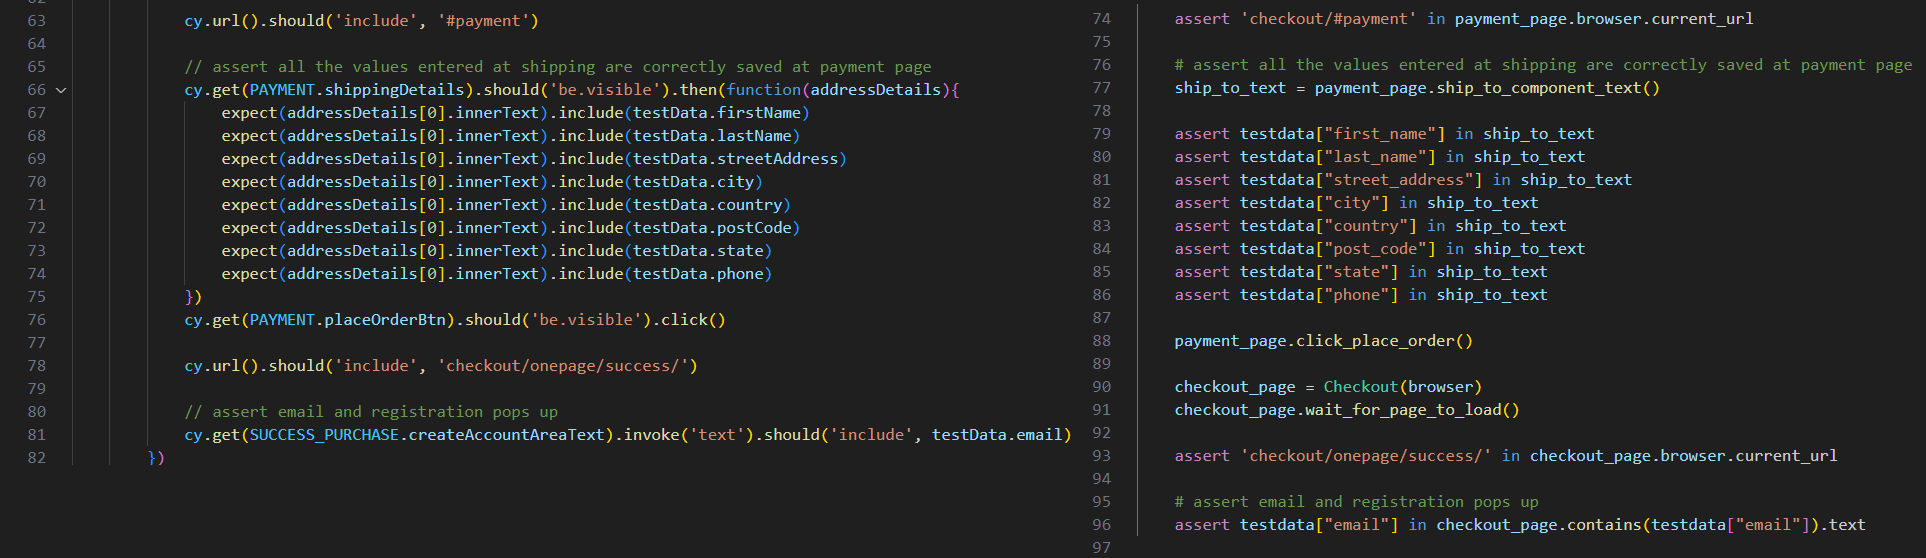
Task: Click the '#payment' string on line 63
Action: (488, 21)
